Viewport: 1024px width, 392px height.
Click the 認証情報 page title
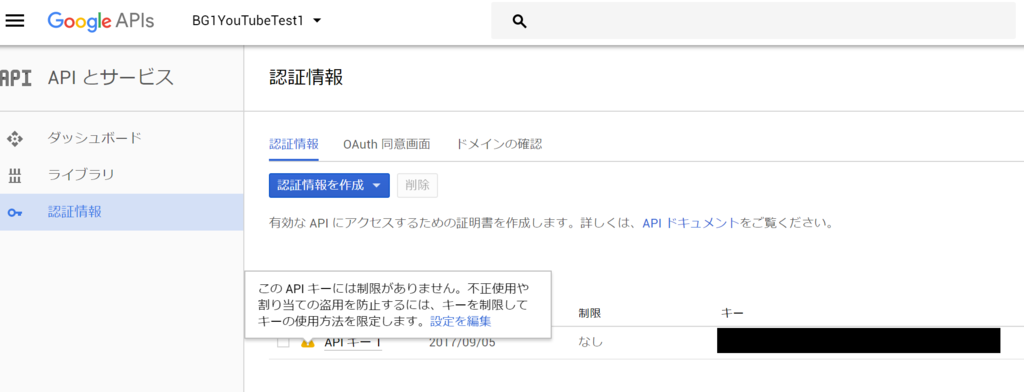306,78
